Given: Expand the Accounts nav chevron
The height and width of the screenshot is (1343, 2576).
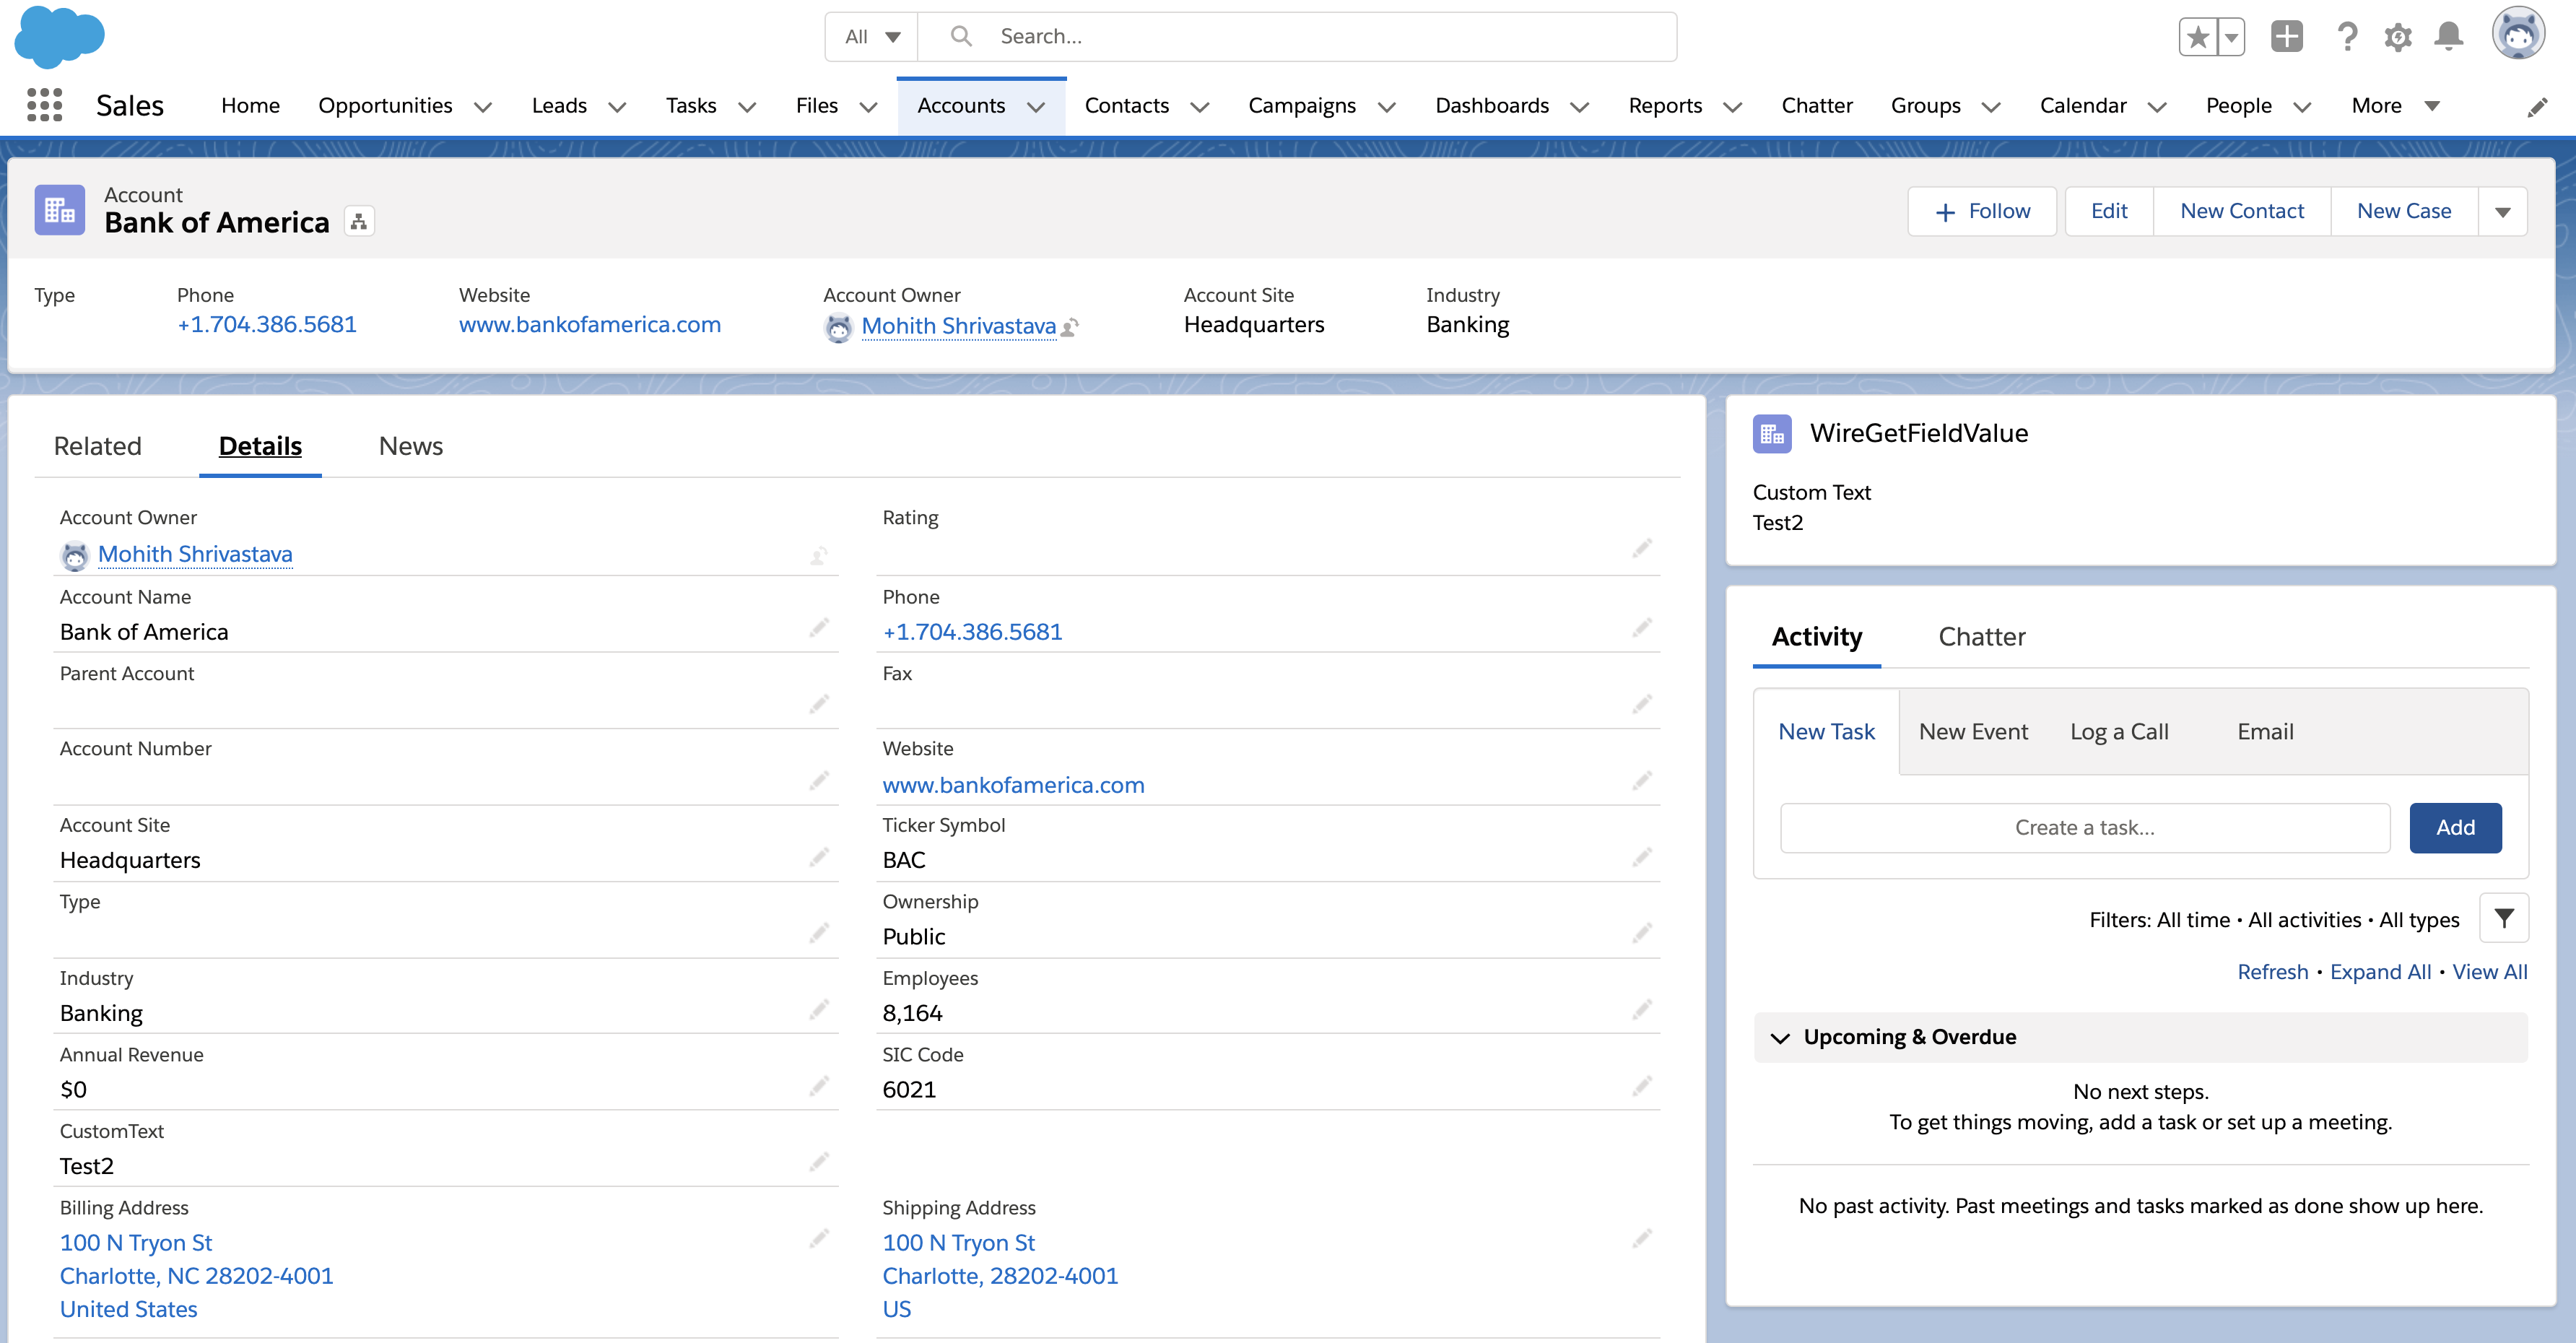Looking at the screenshot, I should coord(1036,107).
